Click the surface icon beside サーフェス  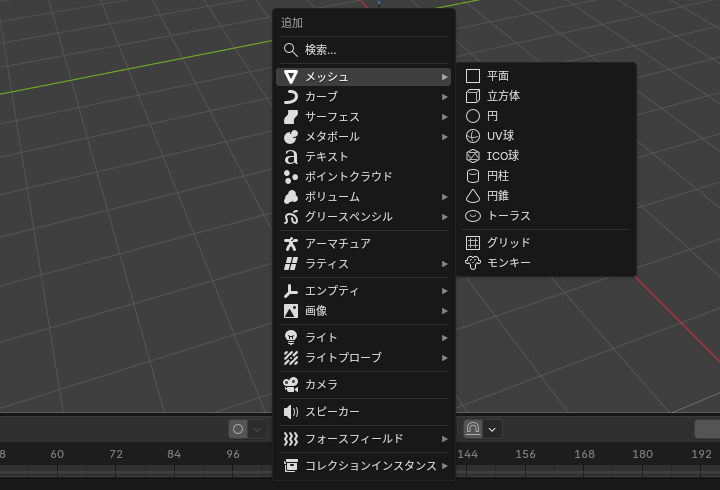click(x=291, y=117)
